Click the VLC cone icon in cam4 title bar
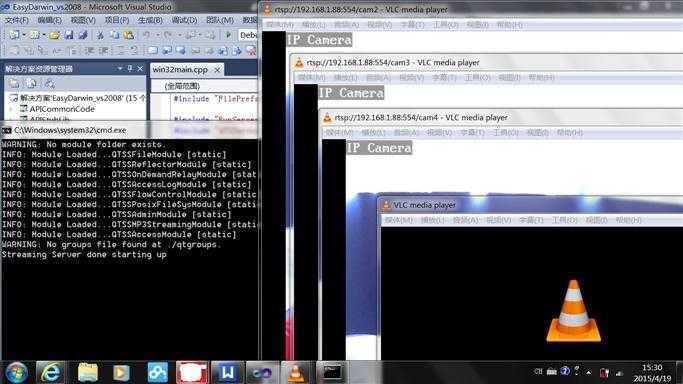Viewport: 683px width, 384px height. 327,118
